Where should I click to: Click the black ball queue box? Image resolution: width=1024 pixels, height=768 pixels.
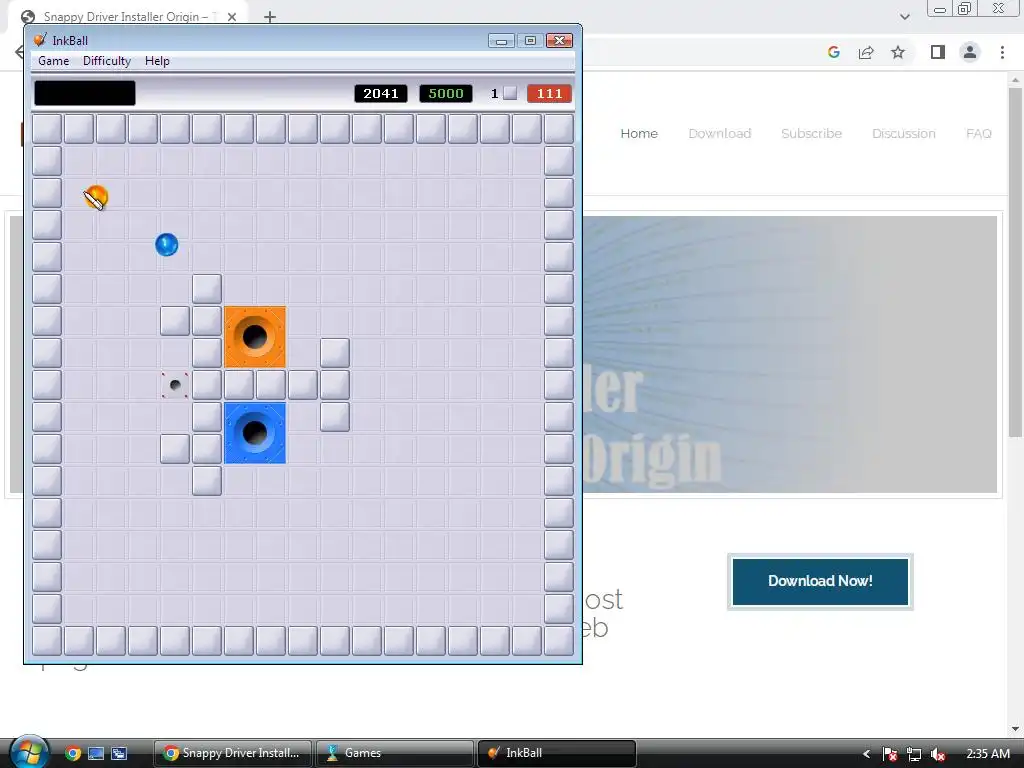[85, 93]
